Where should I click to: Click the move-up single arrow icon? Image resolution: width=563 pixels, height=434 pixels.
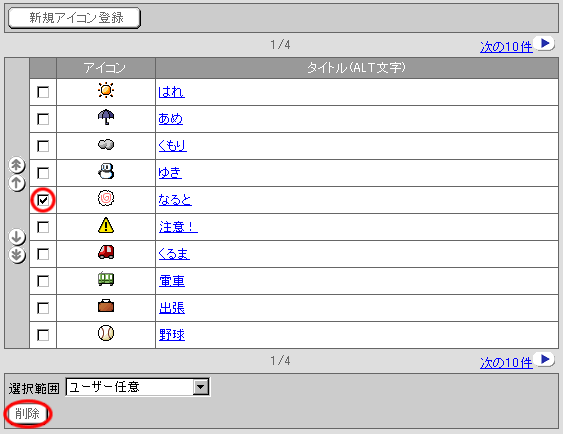click(17, 183)
